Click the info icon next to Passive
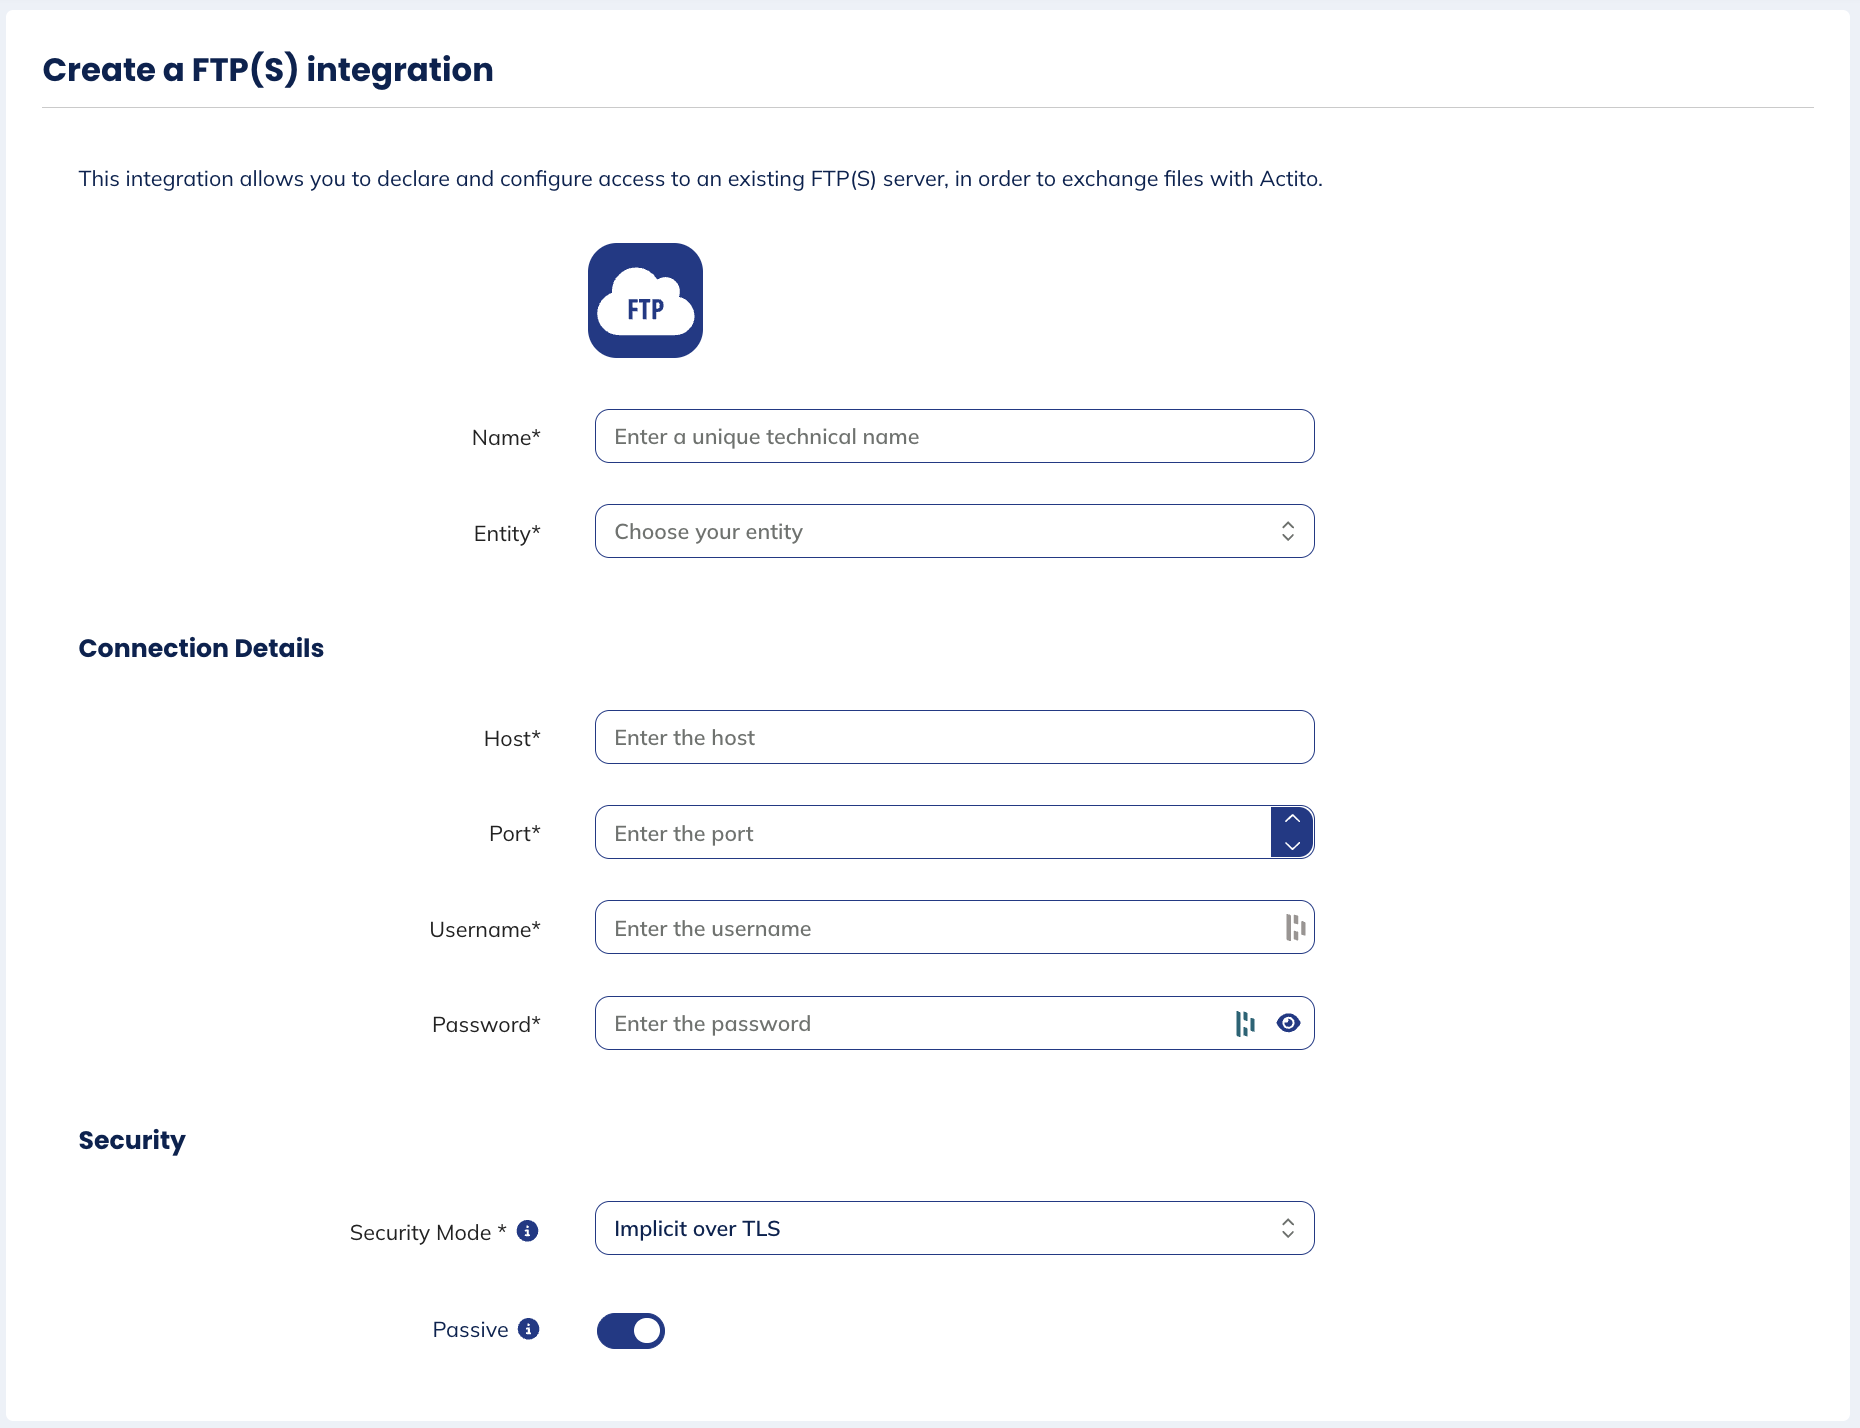1860x1428 pixels. click(x=528, y=1330)
